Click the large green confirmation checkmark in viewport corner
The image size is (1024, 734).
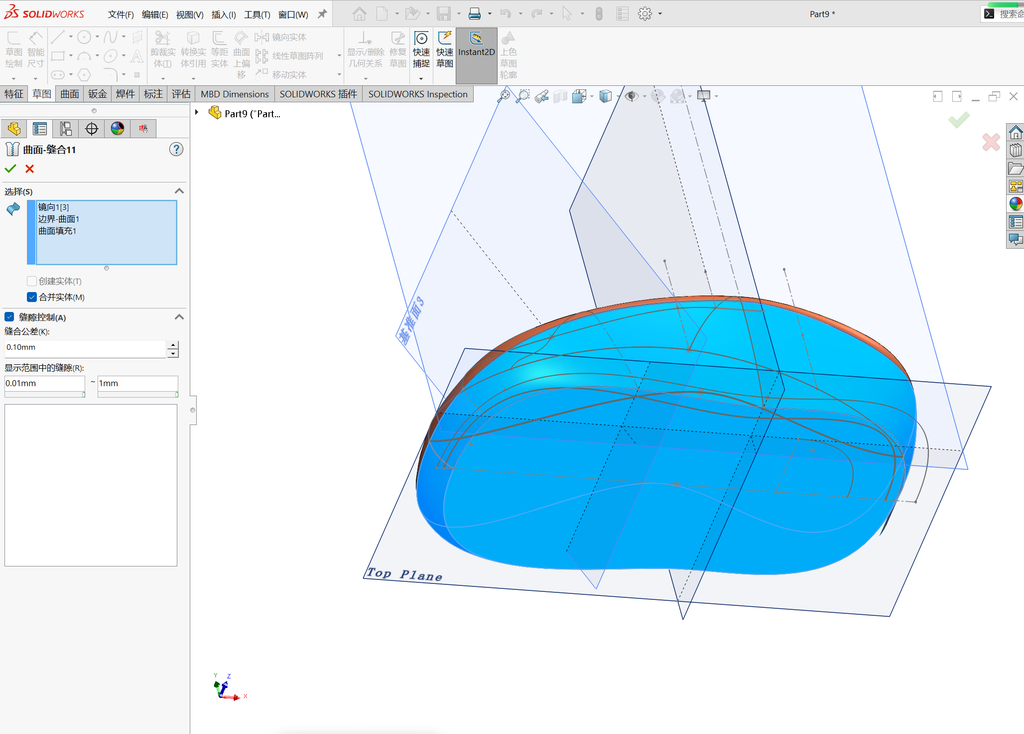pyautogui.click(x=959, y=120)
